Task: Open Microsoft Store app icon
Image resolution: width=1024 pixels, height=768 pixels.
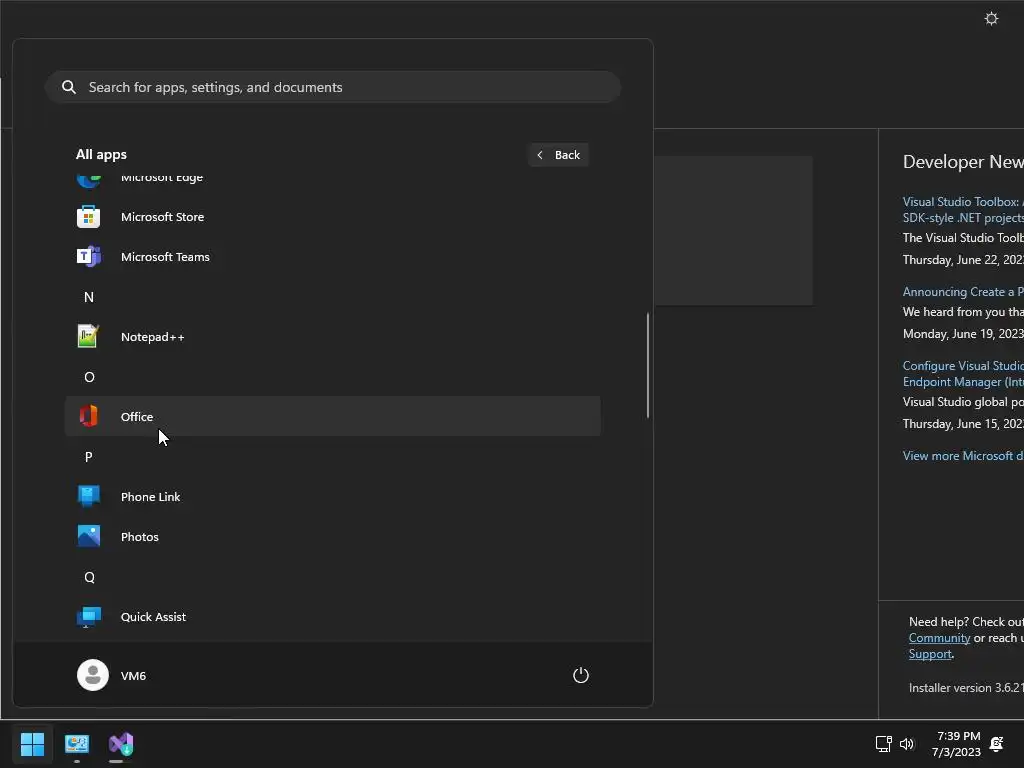Action: (x=88, y=217)
